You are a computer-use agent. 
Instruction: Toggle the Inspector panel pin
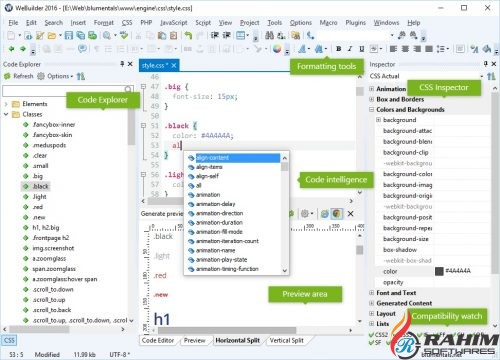tap(486, 64)
